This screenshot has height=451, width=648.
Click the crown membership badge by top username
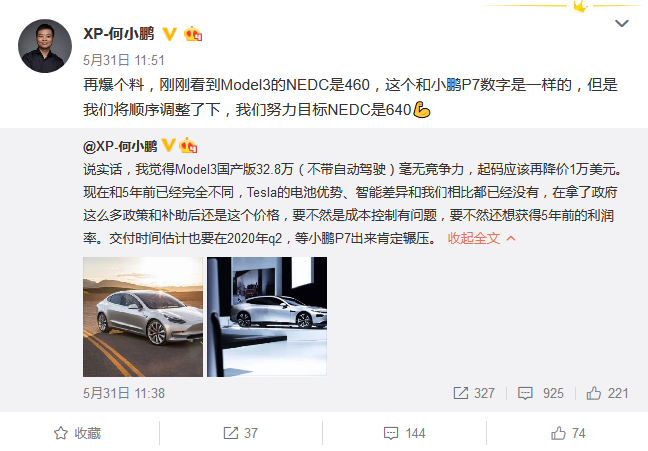(x=193, y=34)
